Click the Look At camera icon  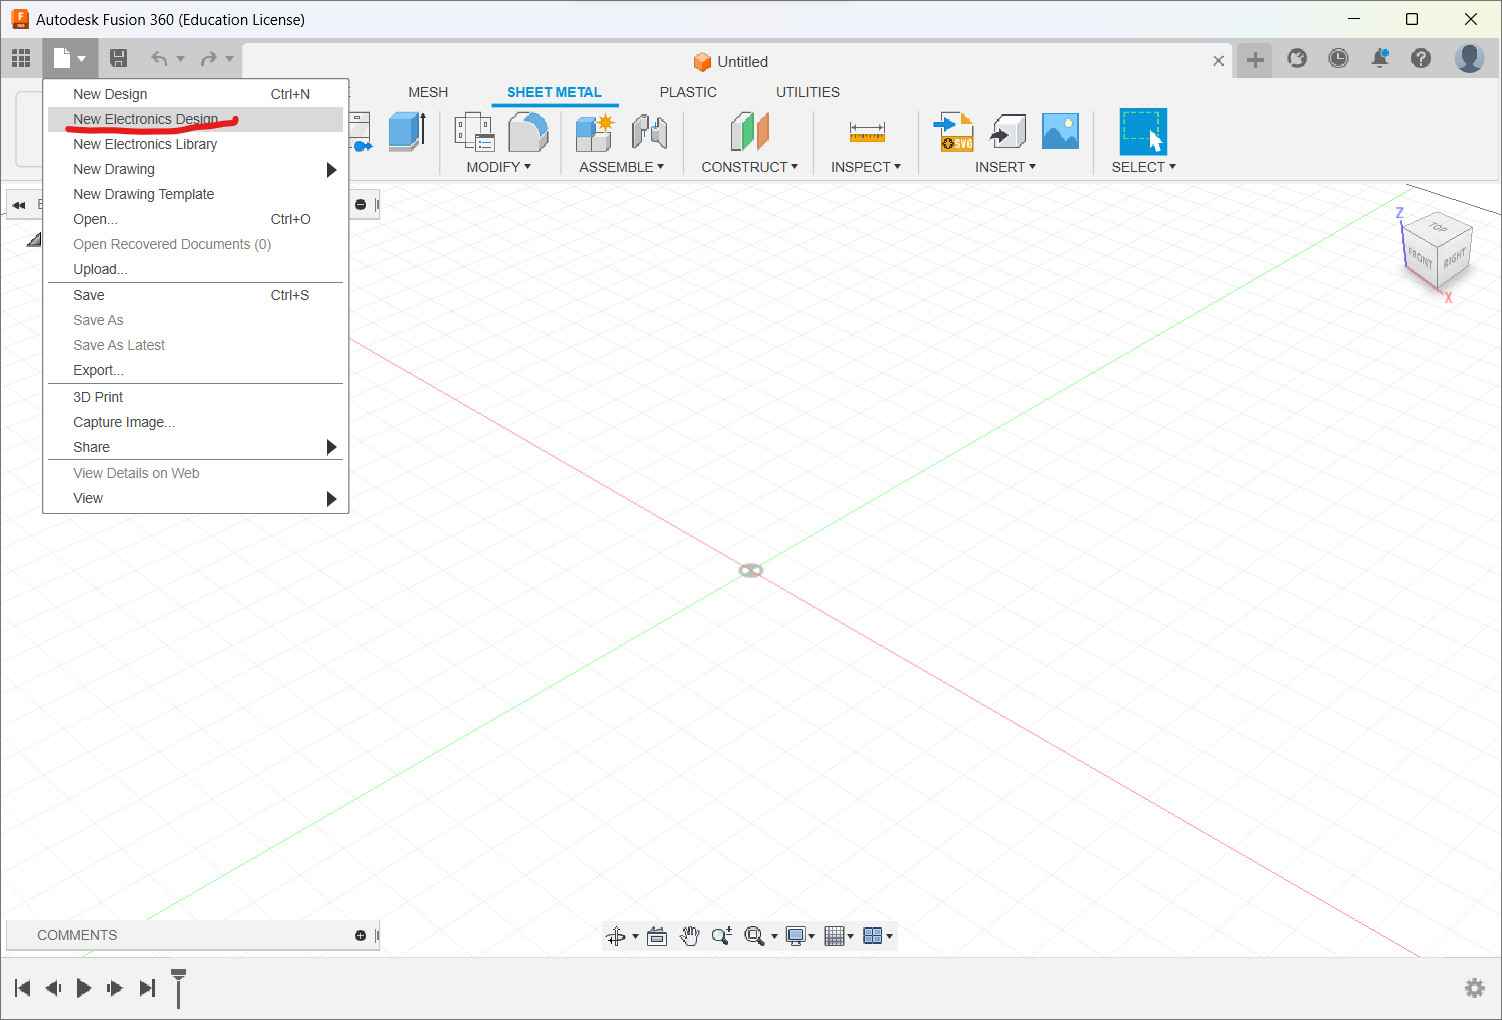(657, 936)
